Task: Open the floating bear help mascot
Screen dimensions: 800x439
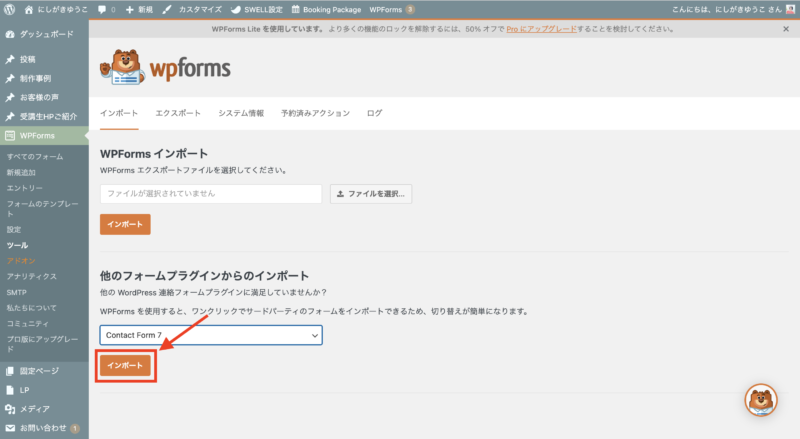Action: pos(761,400)
